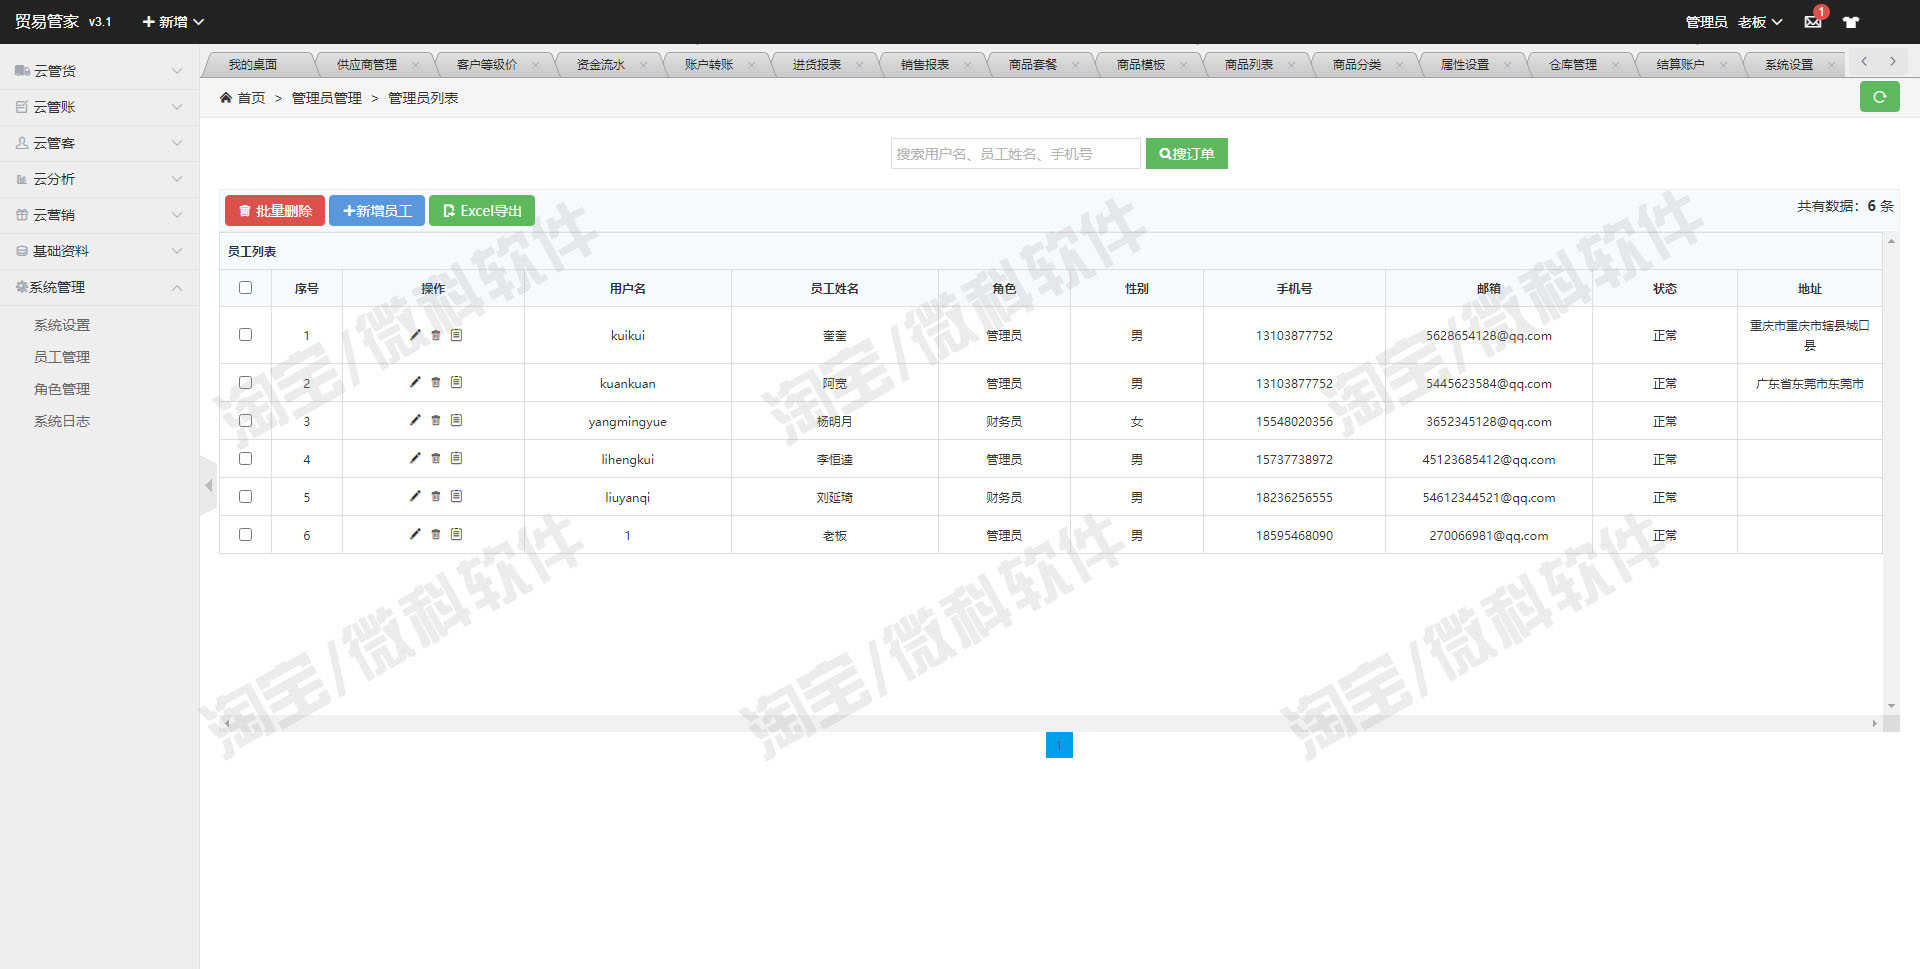Screen dimensions: 1920x969
Task: Edit user kuikui with the pencil icon
Action: (x=415, y=335)
